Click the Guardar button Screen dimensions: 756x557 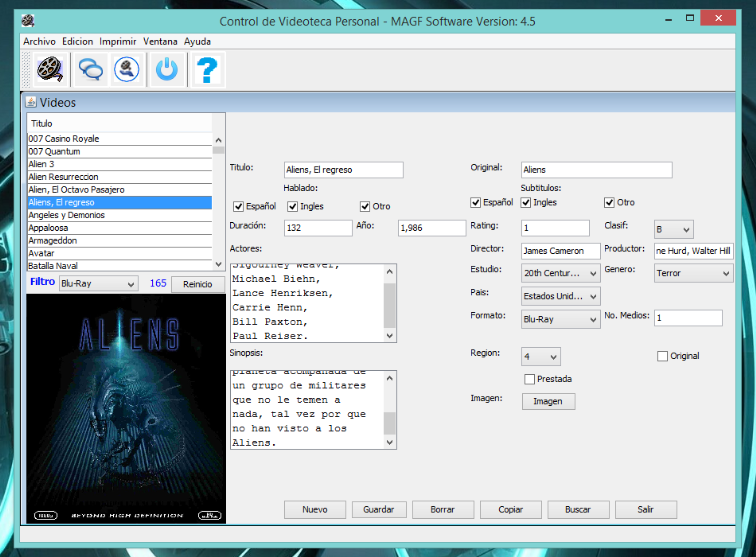coord(379,509)
